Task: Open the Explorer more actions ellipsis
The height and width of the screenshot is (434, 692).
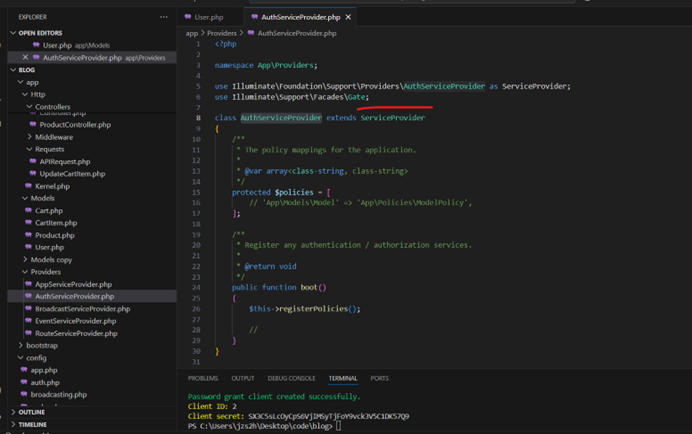Action: 164,17
